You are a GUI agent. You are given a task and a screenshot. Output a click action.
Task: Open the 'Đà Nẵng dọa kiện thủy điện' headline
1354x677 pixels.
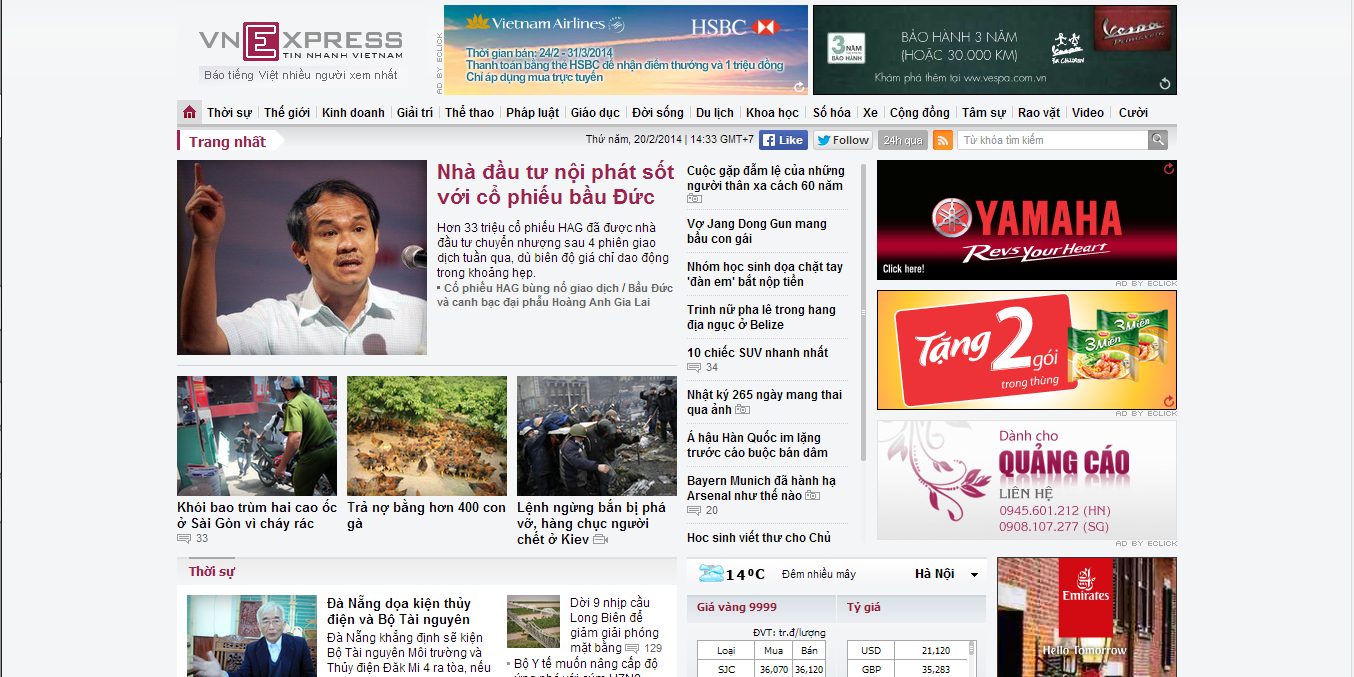(399, 611)
